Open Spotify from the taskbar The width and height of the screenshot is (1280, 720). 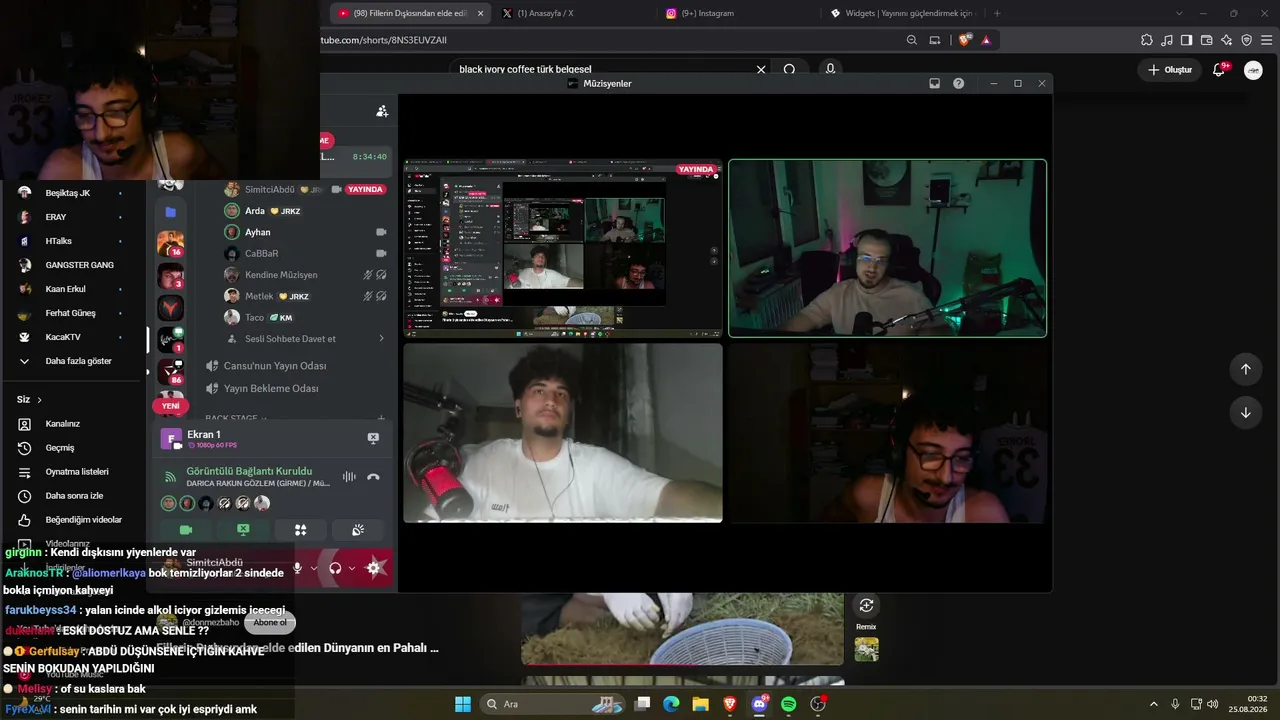tap(788, 704)
